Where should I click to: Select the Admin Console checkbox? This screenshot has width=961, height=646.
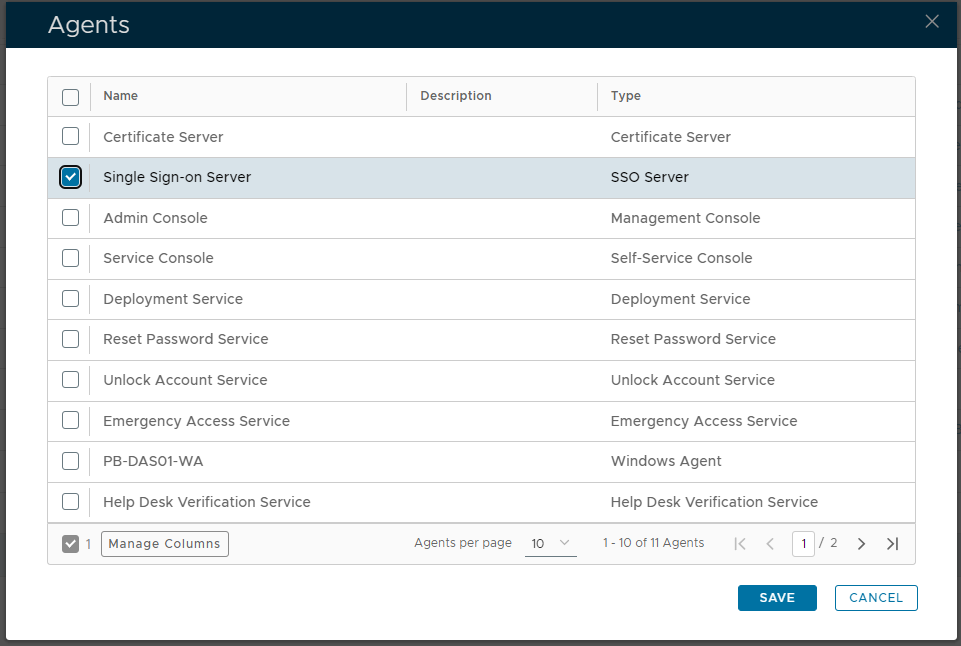[x=70, y=217]
